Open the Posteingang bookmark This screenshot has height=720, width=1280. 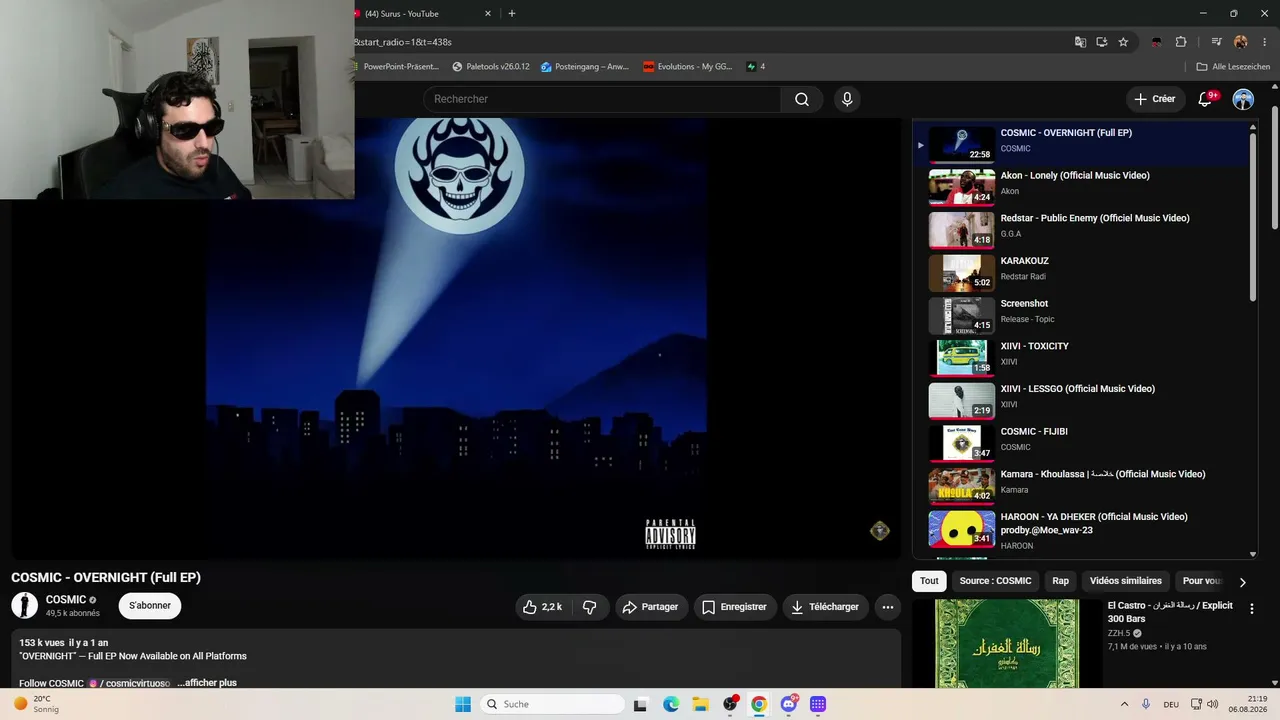coord(585,67)
